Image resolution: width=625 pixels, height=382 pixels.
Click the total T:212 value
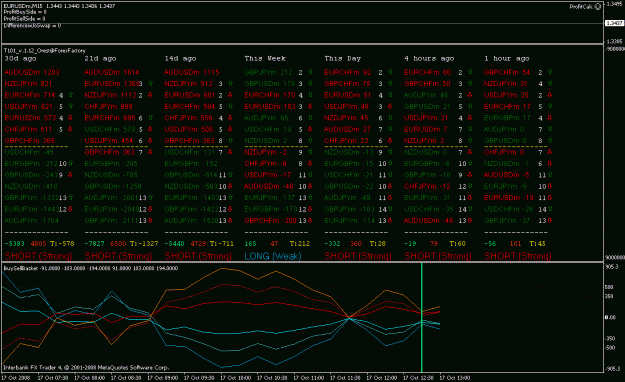click(300, 244)
